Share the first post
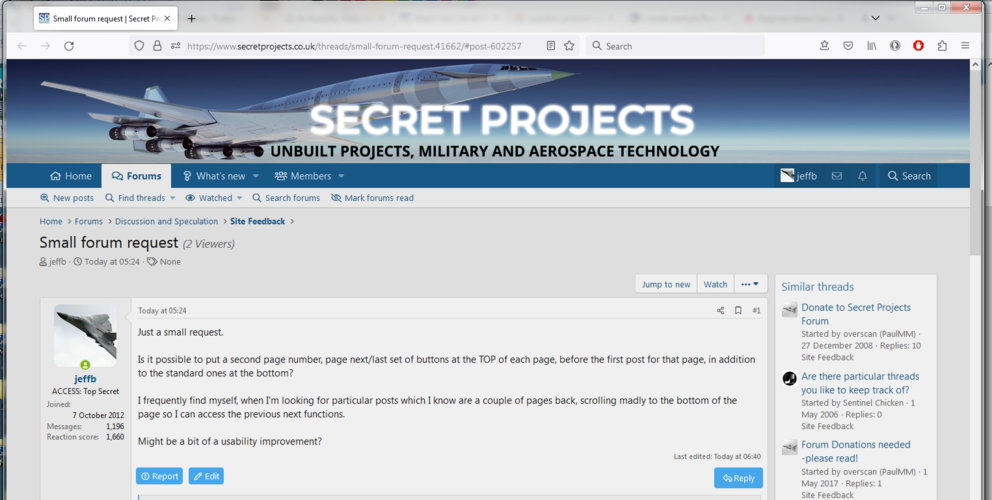The height and width of the screenshot is (500, 992). pos(720,310)
